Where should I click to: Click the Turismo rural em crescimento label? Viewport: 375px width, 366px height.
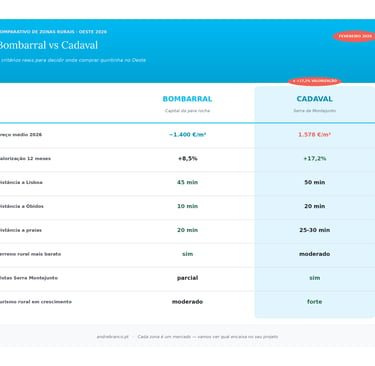[35, 302]
